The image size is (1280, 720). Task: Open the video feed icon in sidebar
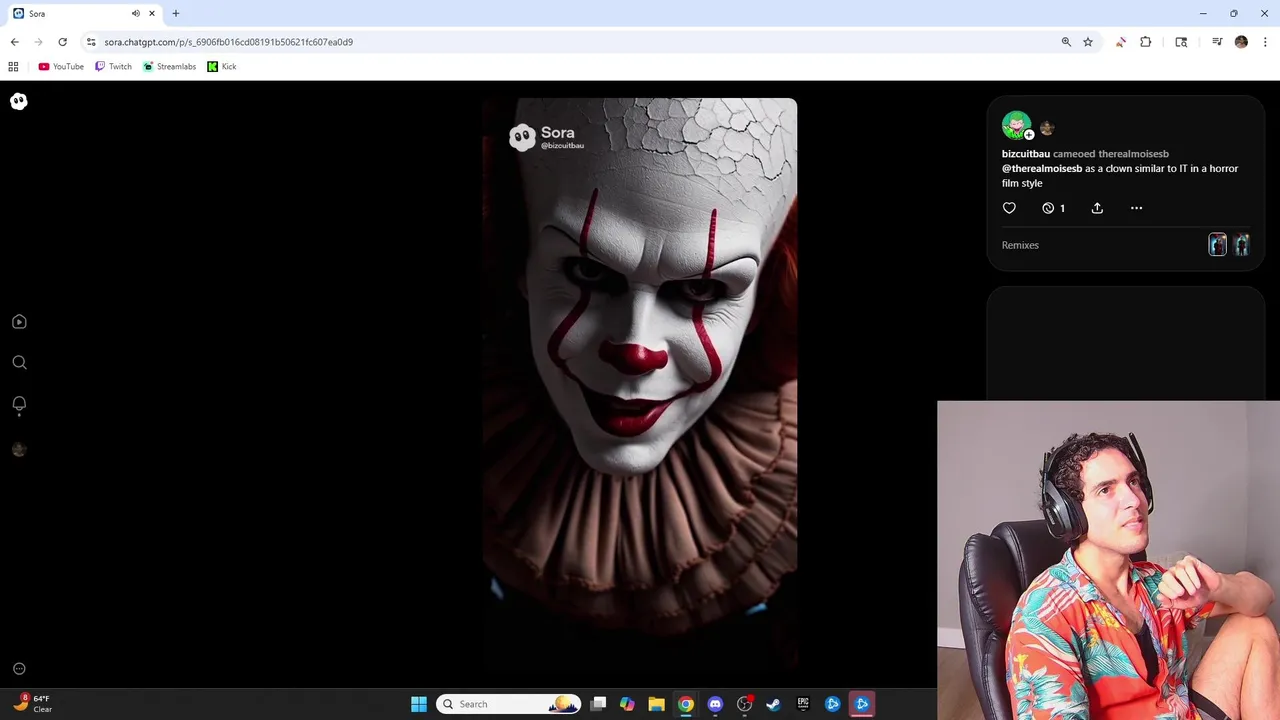19,322
